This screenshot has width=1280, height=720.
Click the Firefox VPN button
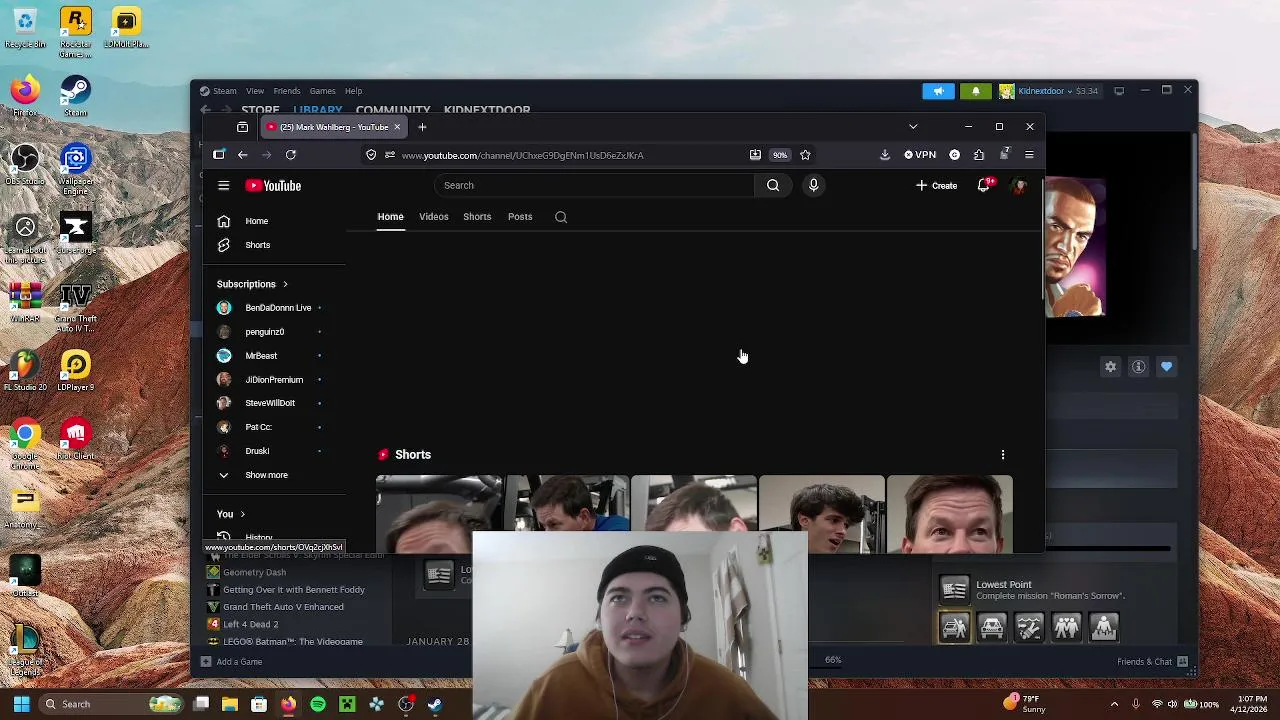tap(920, 155)
